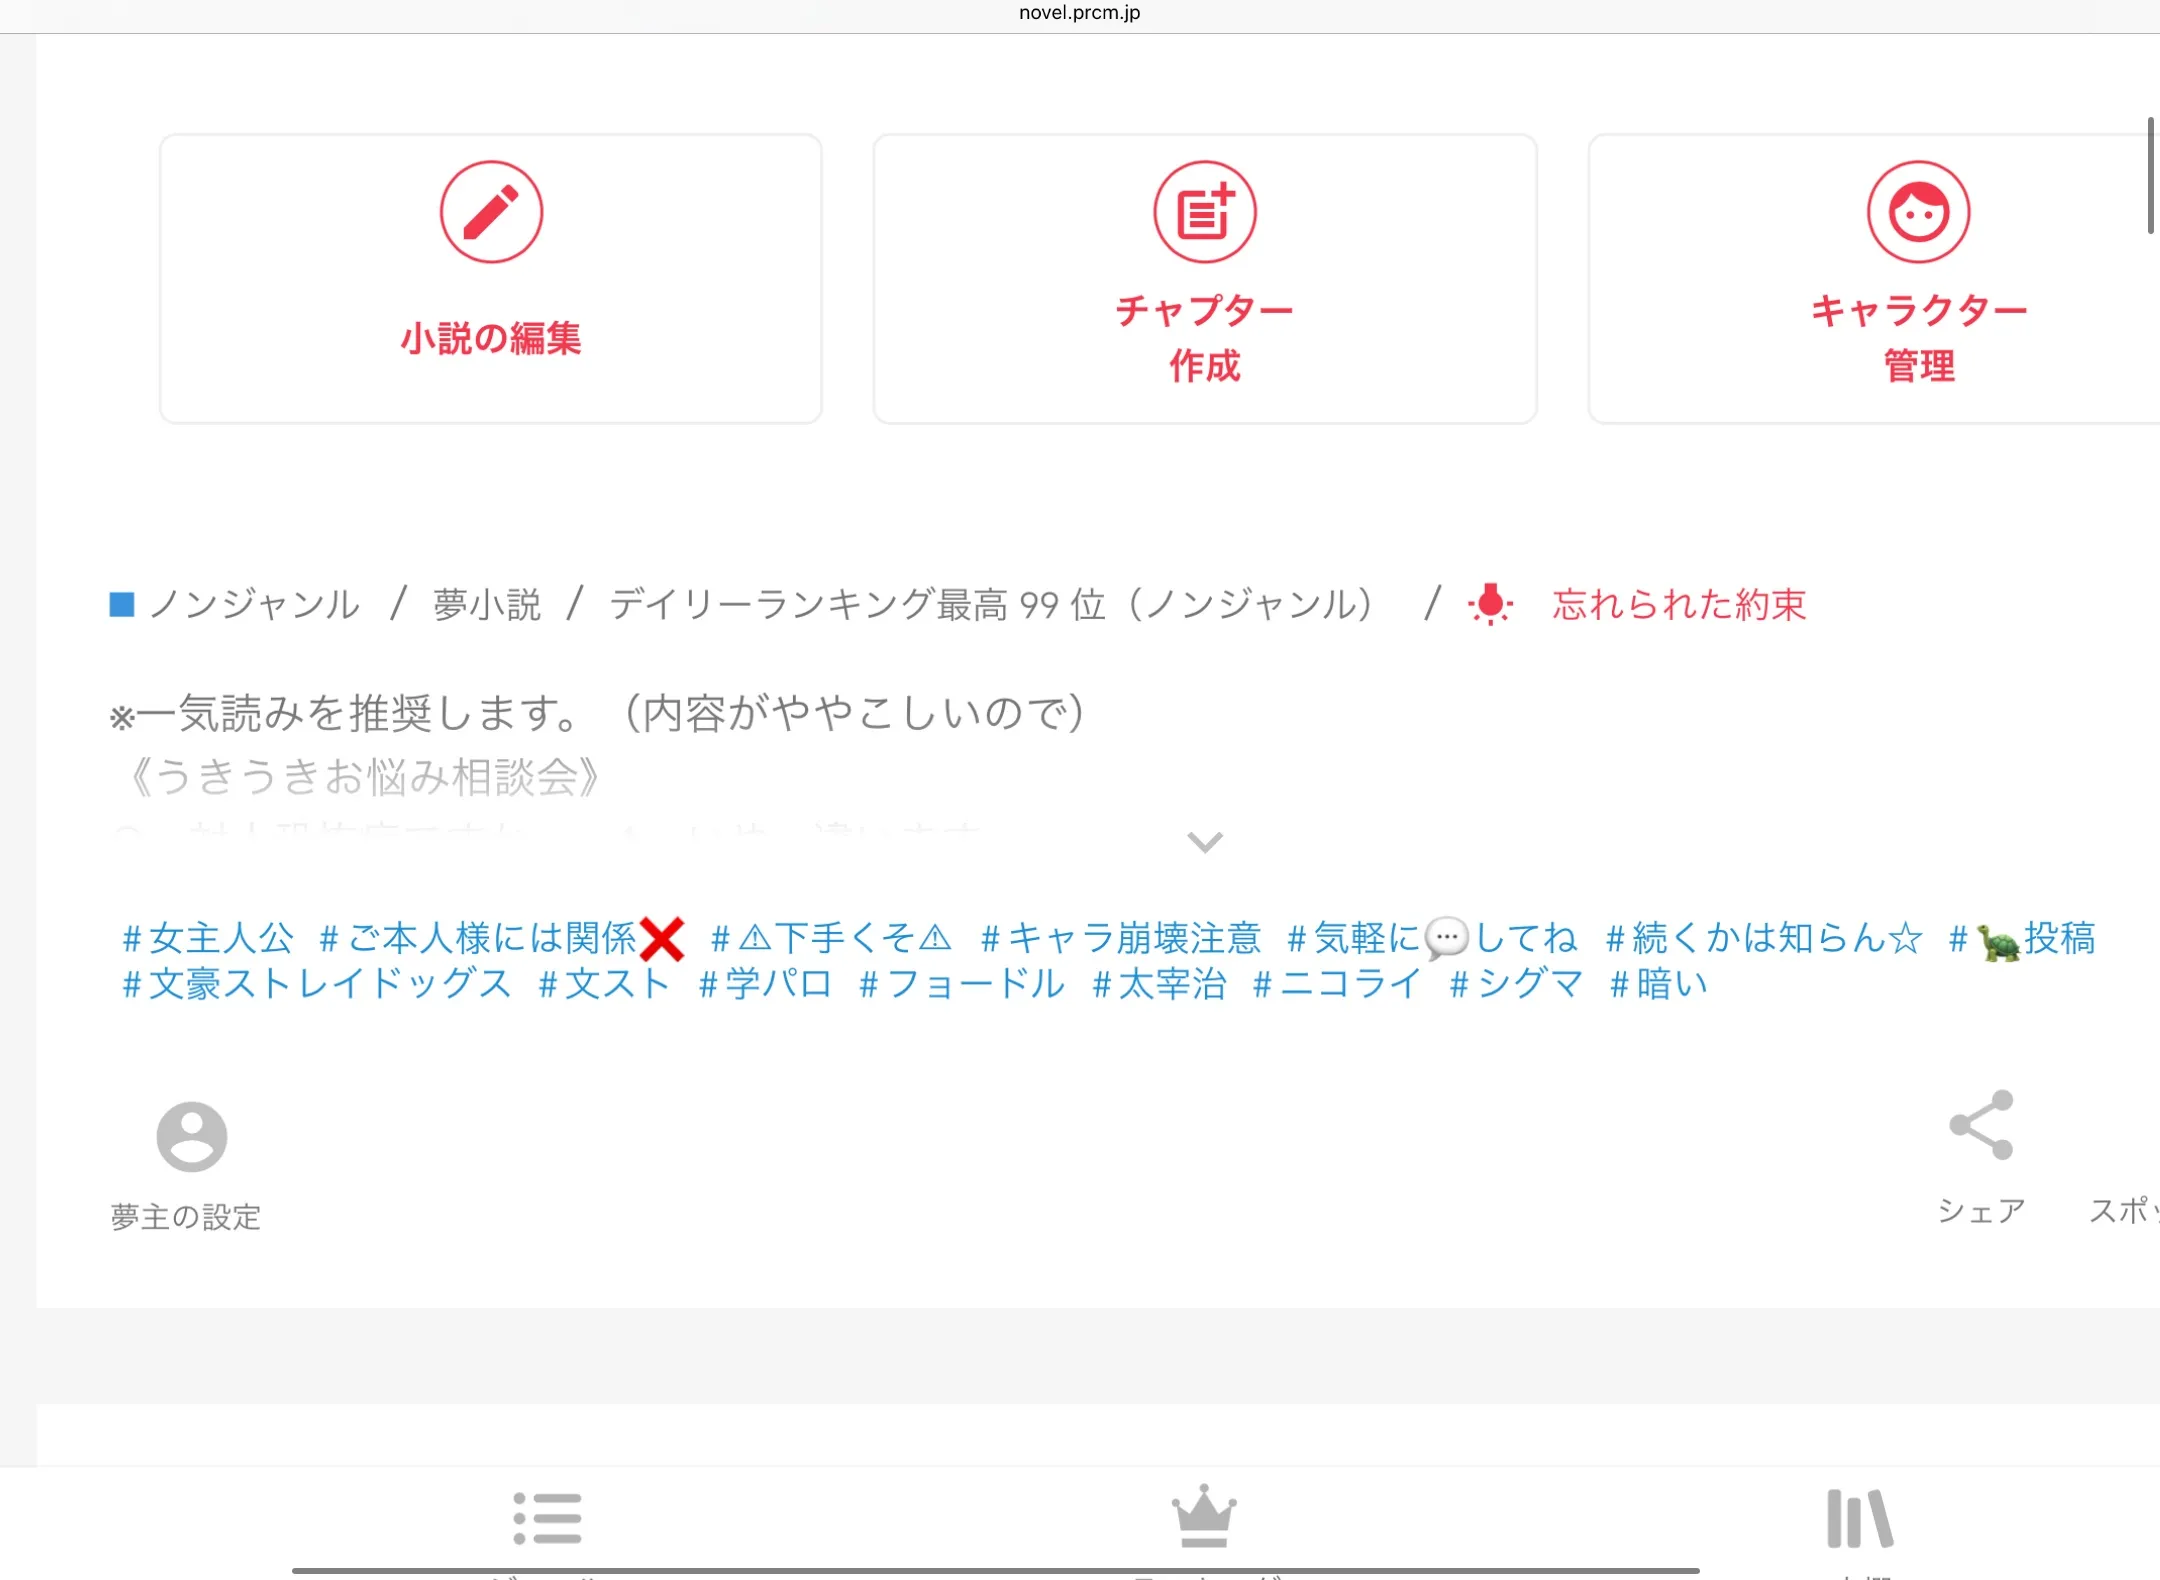This screenshot has width=2160, height=1580.
Task: Select the #女主人公 hashtag
Action: [207, 938]
